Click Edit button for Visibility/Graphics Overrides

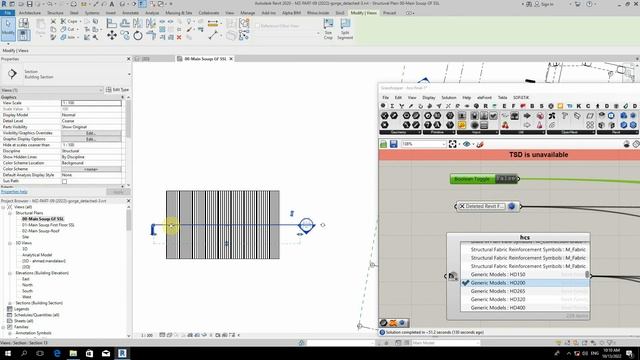tap(91, 133)
